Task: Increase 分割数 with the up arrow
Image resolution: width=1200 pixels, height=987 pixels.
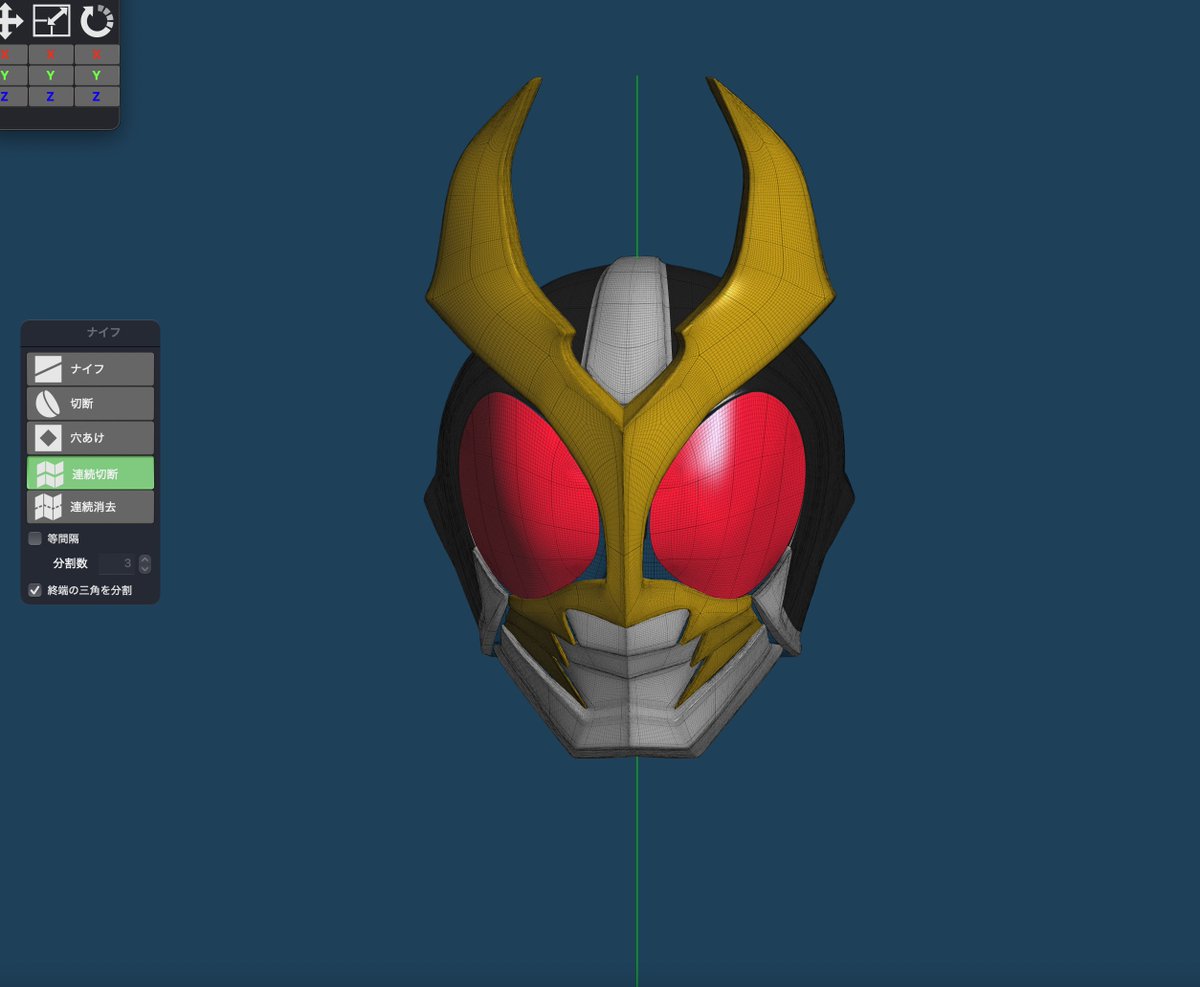Action: pyautogui.click(x=145, y=559)
